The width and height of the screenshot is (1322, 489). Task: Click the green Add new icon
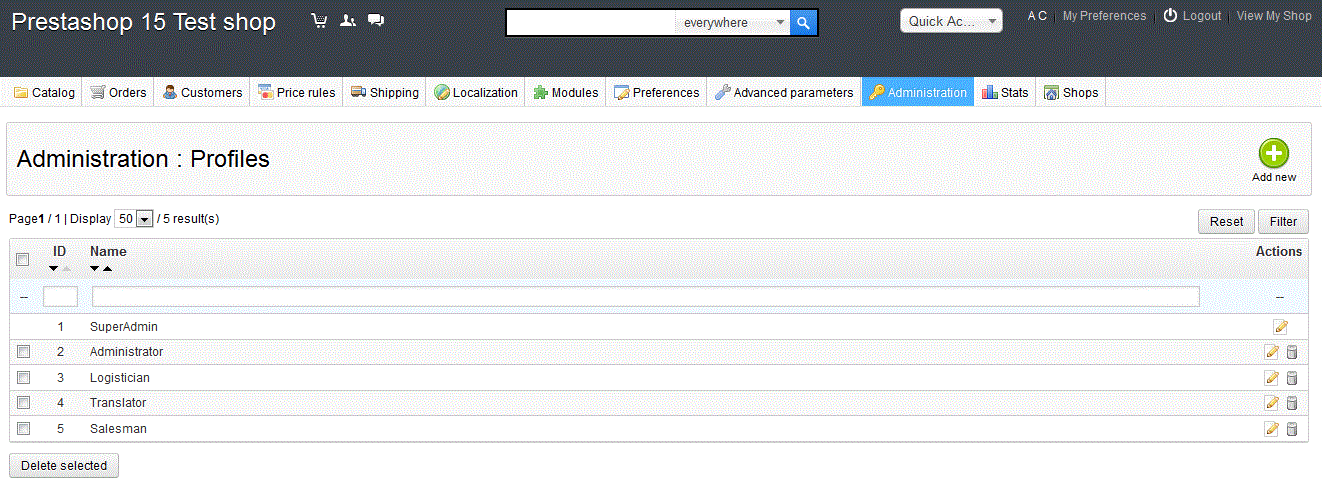pyautogui.click(x=1273, y=154)
